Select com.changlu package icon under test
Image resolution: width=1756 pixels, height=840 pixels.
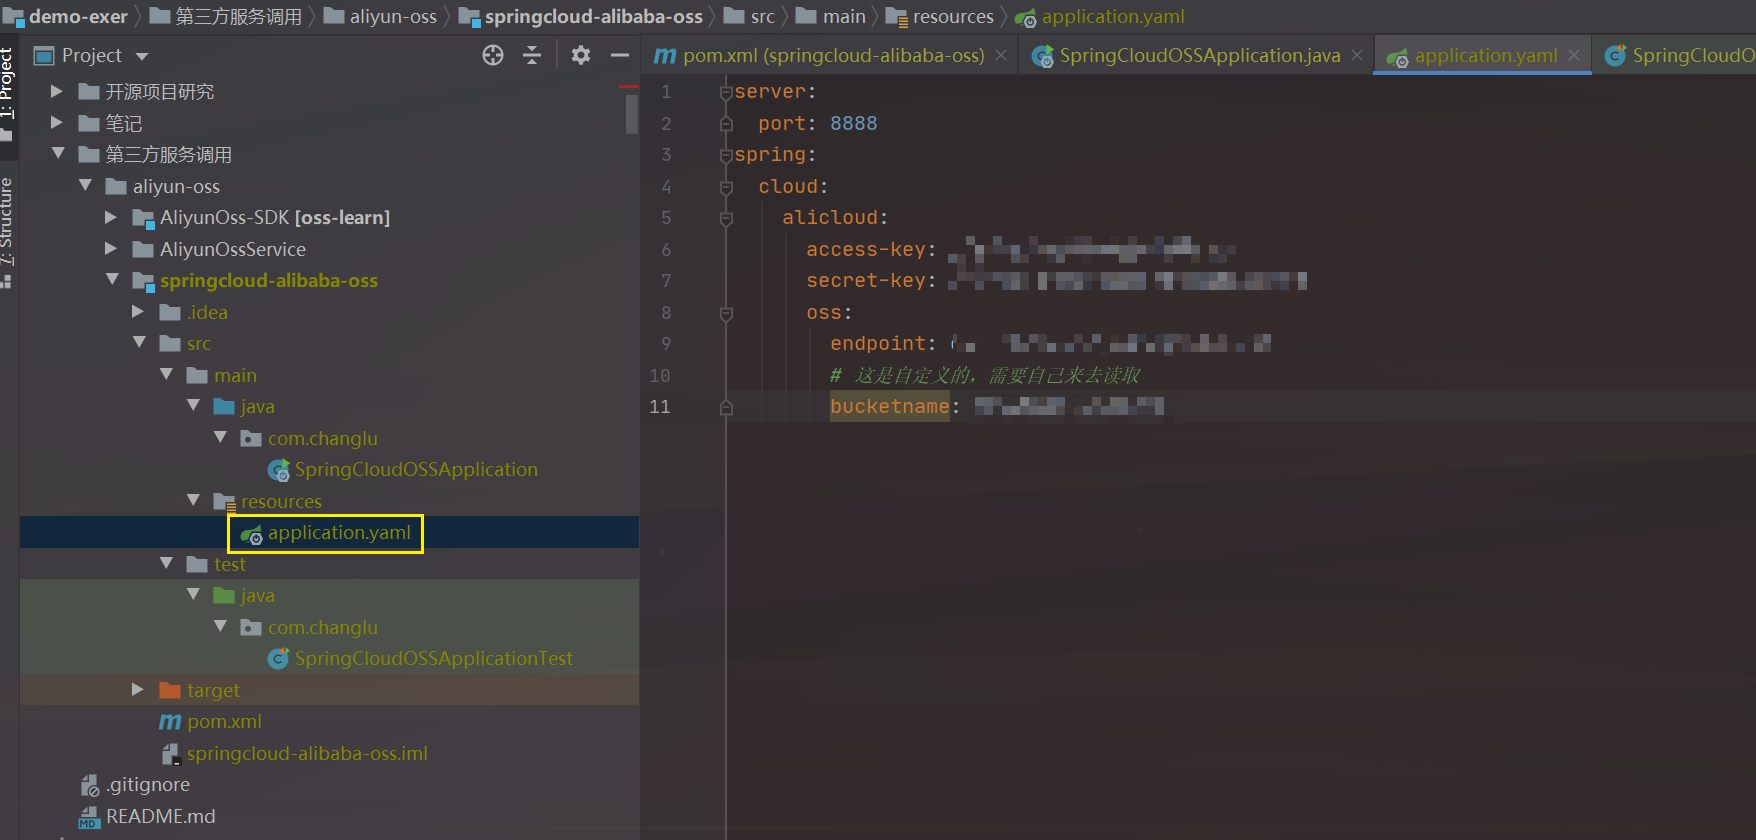point(251,627)
